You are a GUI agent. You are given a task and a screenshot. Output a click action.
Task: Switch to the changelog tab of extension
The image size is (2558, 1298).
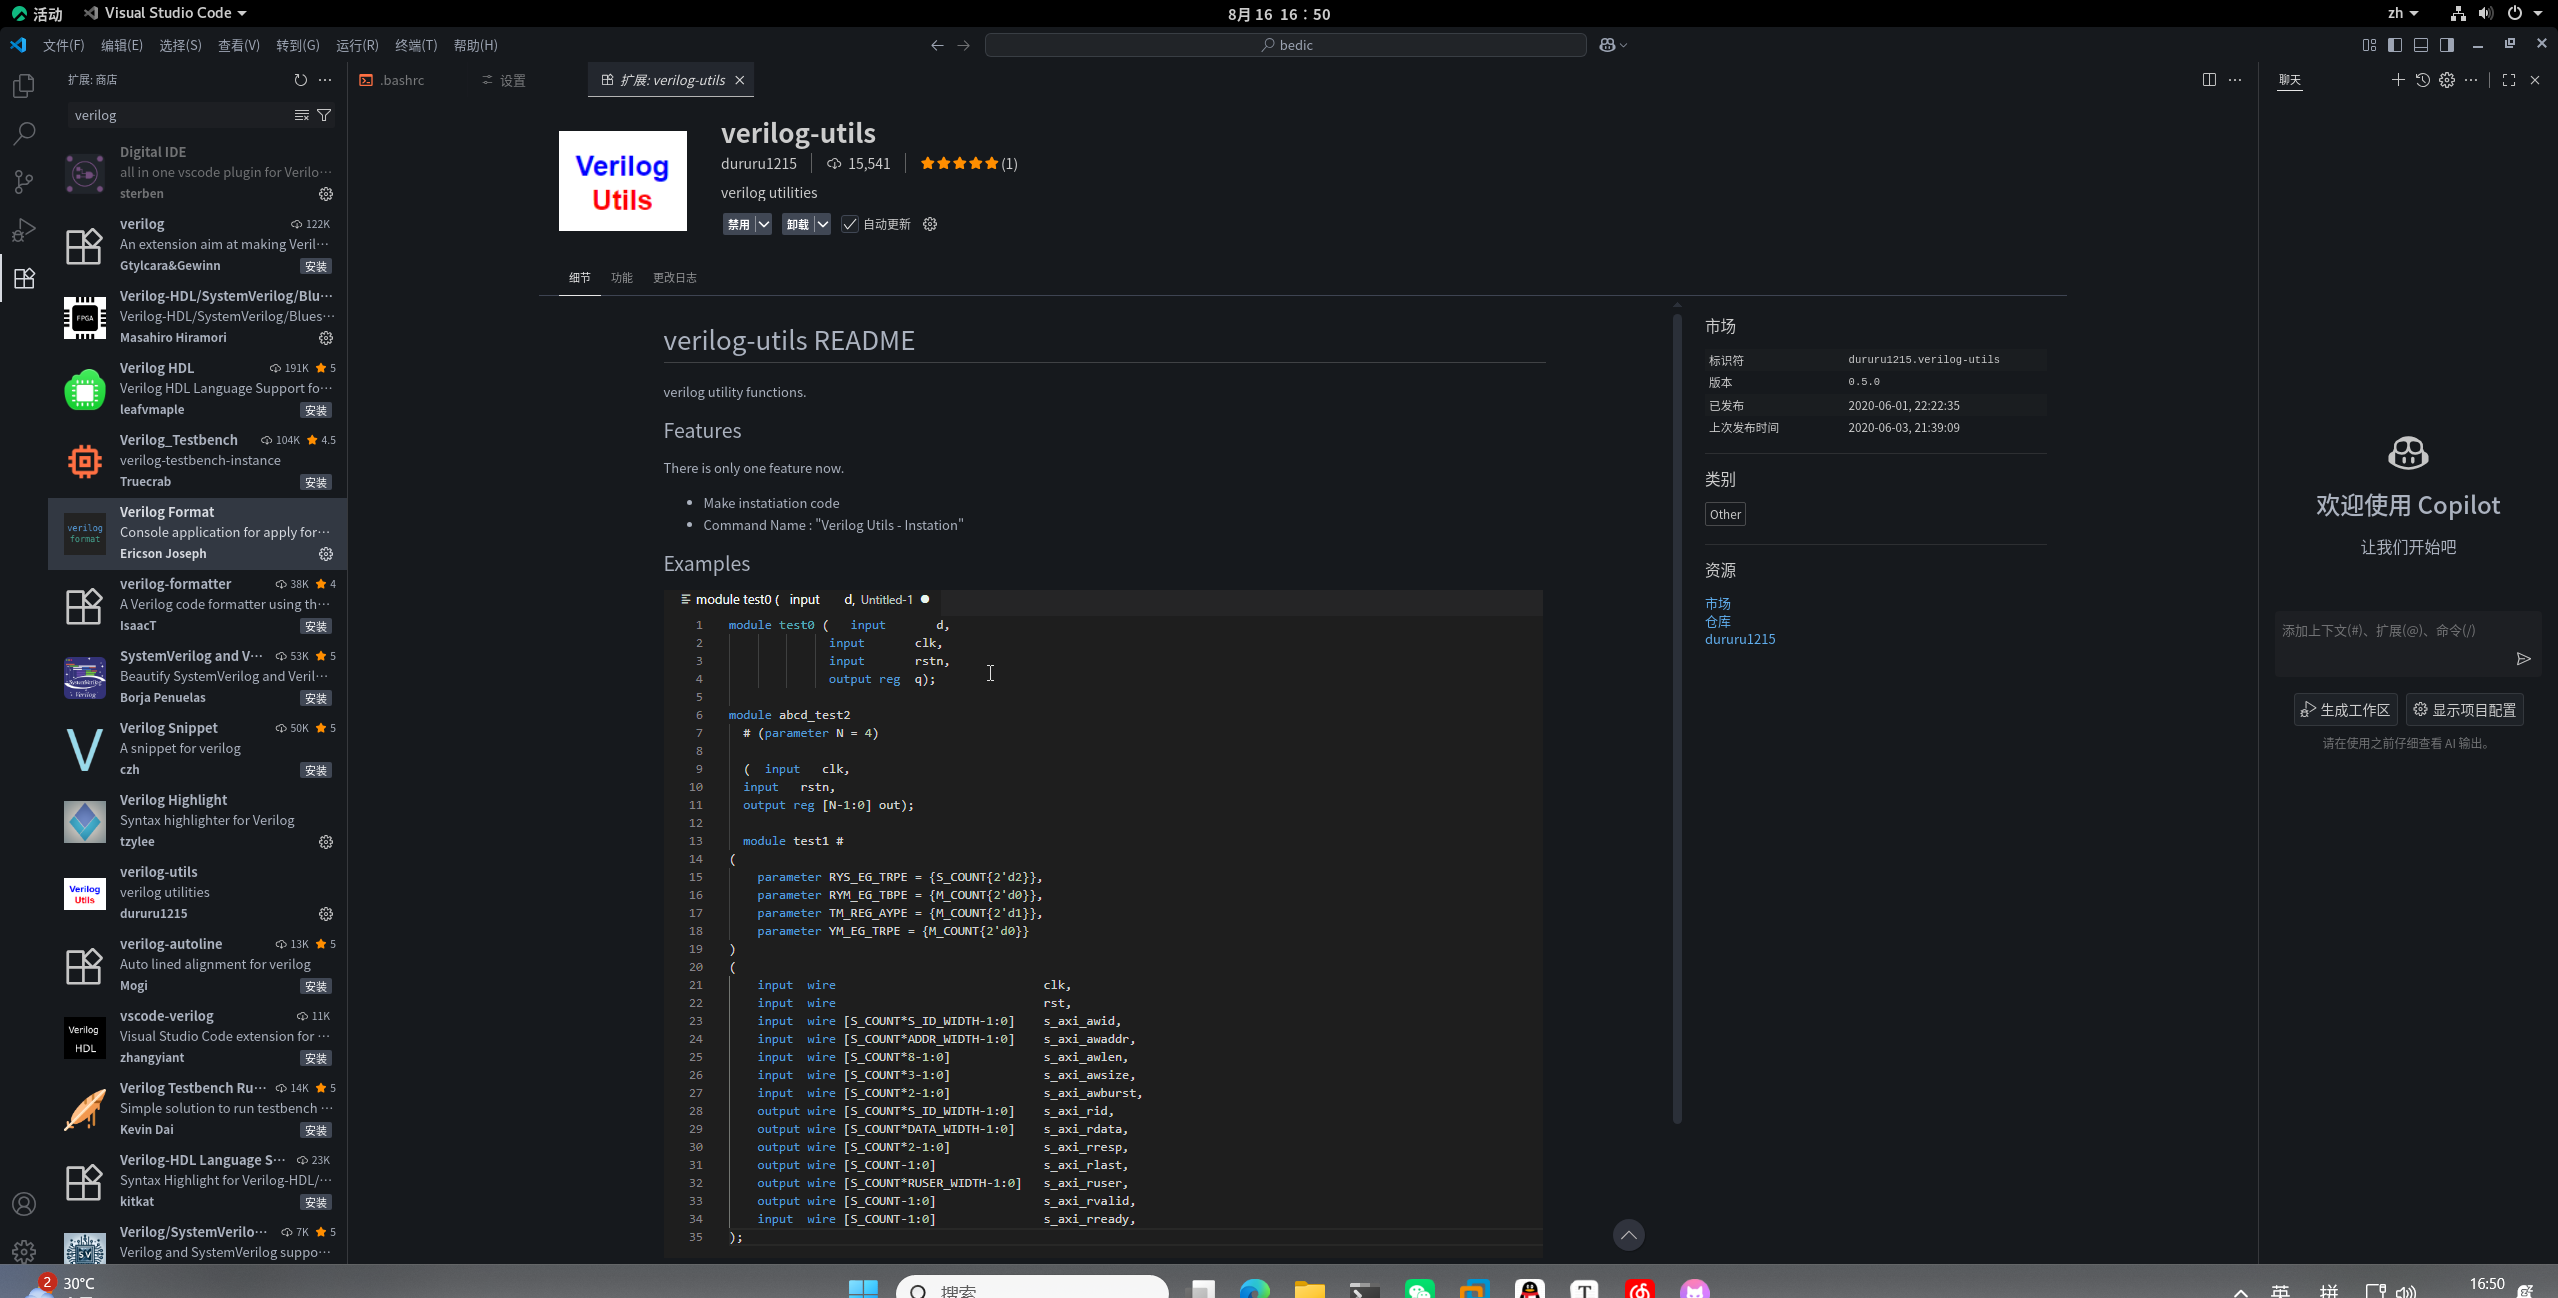coord(674,277)
